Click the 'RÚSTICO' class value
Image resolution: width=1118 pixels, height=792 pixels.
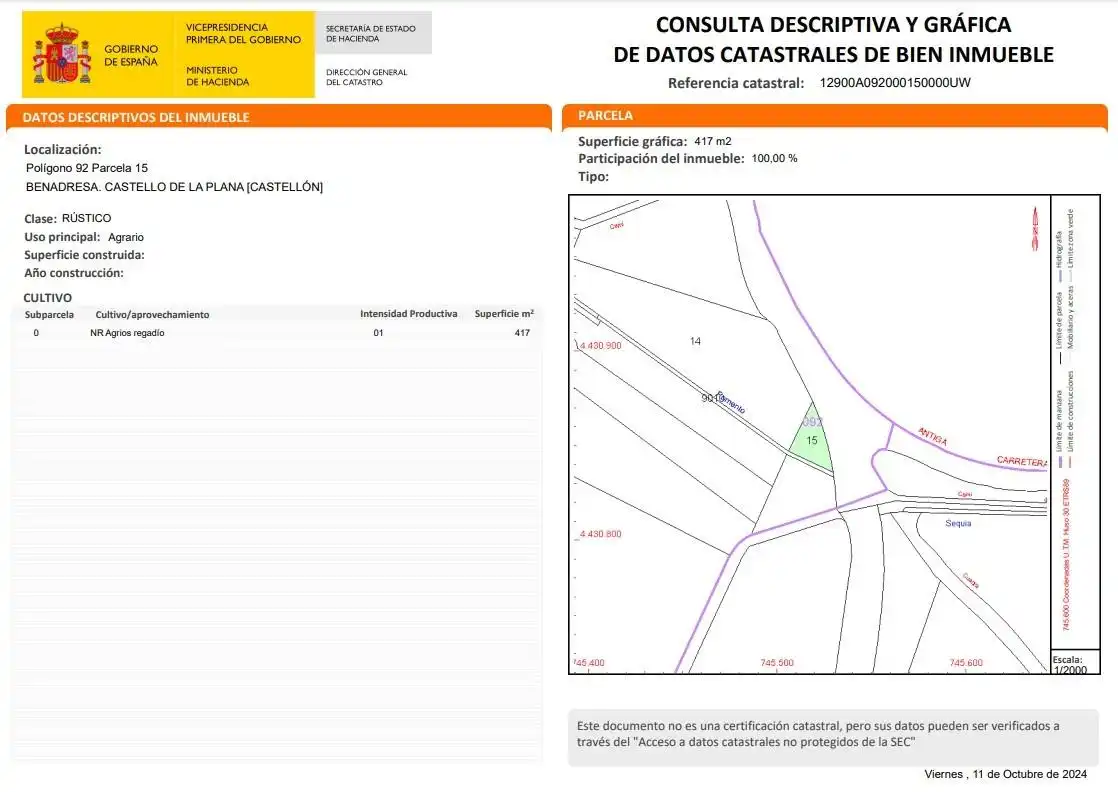click(x=86, y=218)
